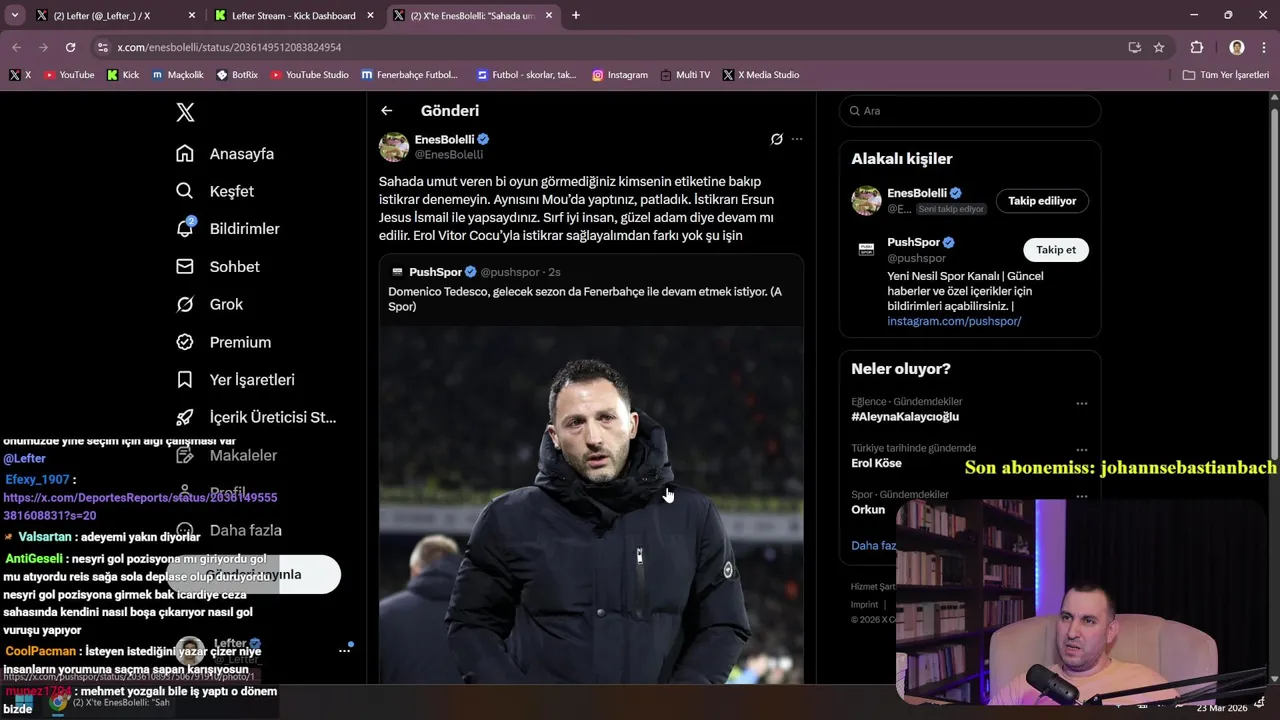Viewport: 1280px width, 720px height.
Task: Click the address bar URL
Action: (229, 47)
